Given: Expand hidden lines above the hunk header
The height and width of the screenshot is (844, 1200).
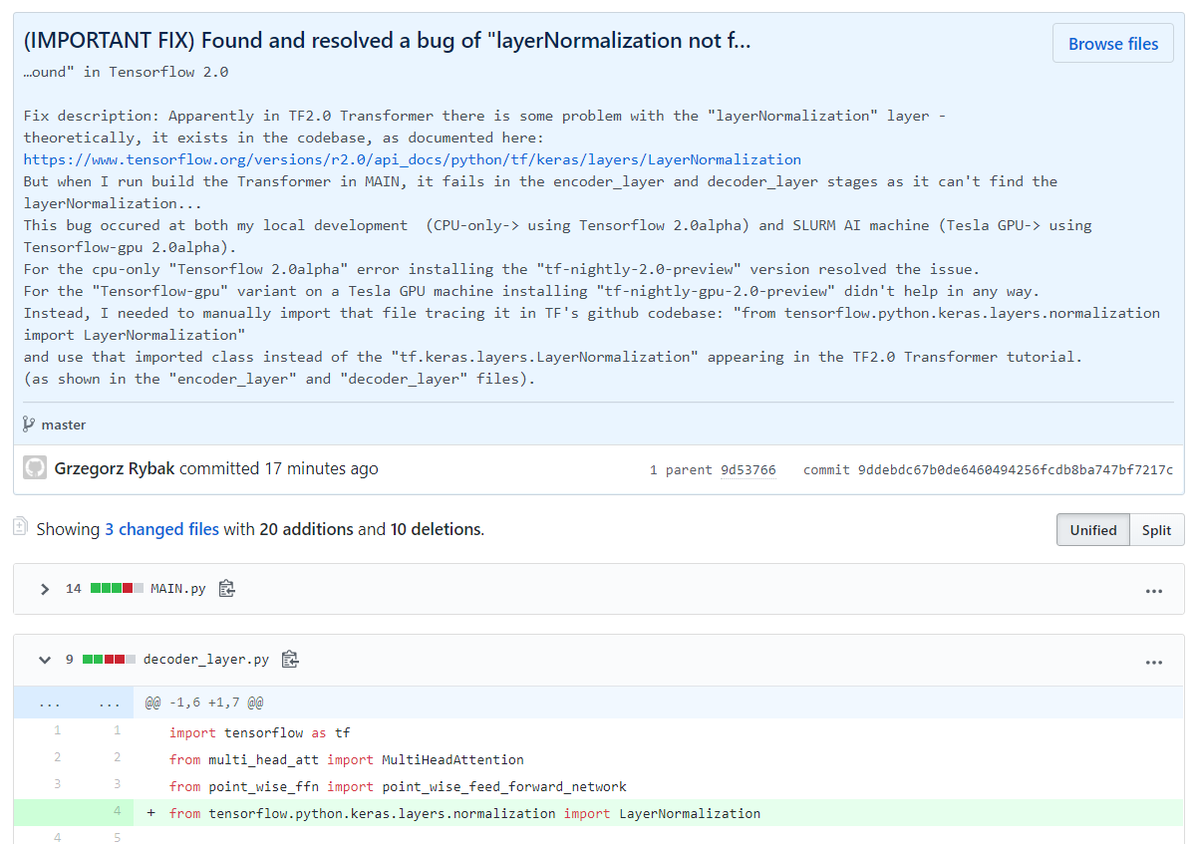Looking at the screenshot, I should click(75, 703).
